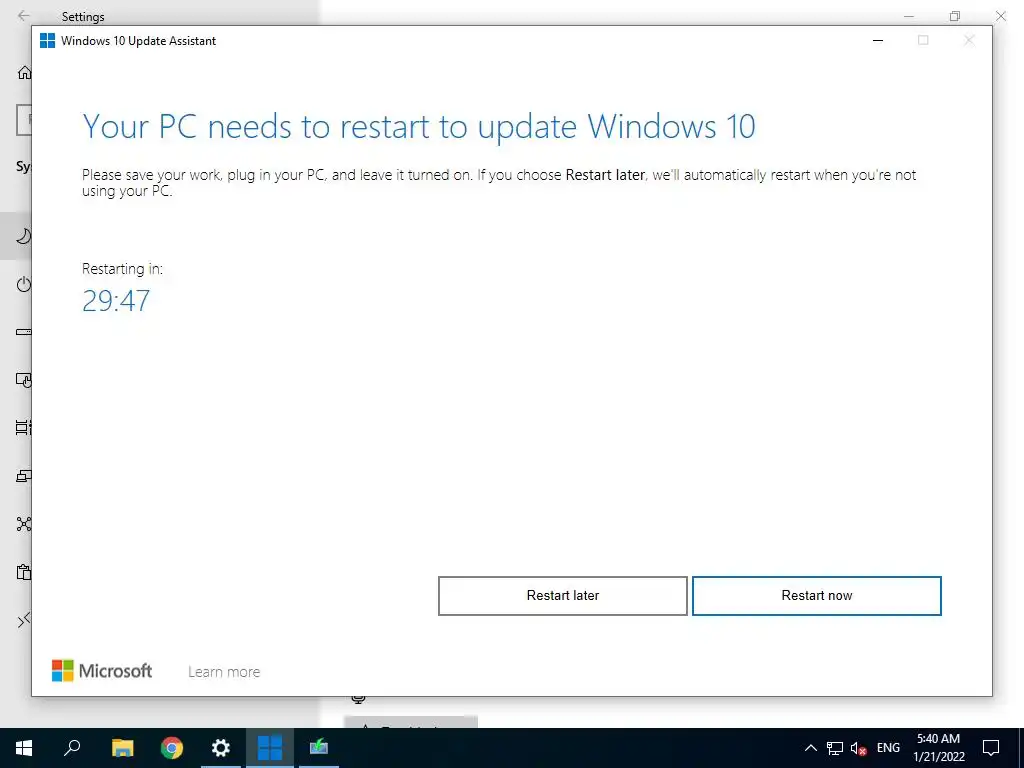Minimize the Settings window
Image resolution: width=1024 pixels, height=768 pixels.
[908, 16]
